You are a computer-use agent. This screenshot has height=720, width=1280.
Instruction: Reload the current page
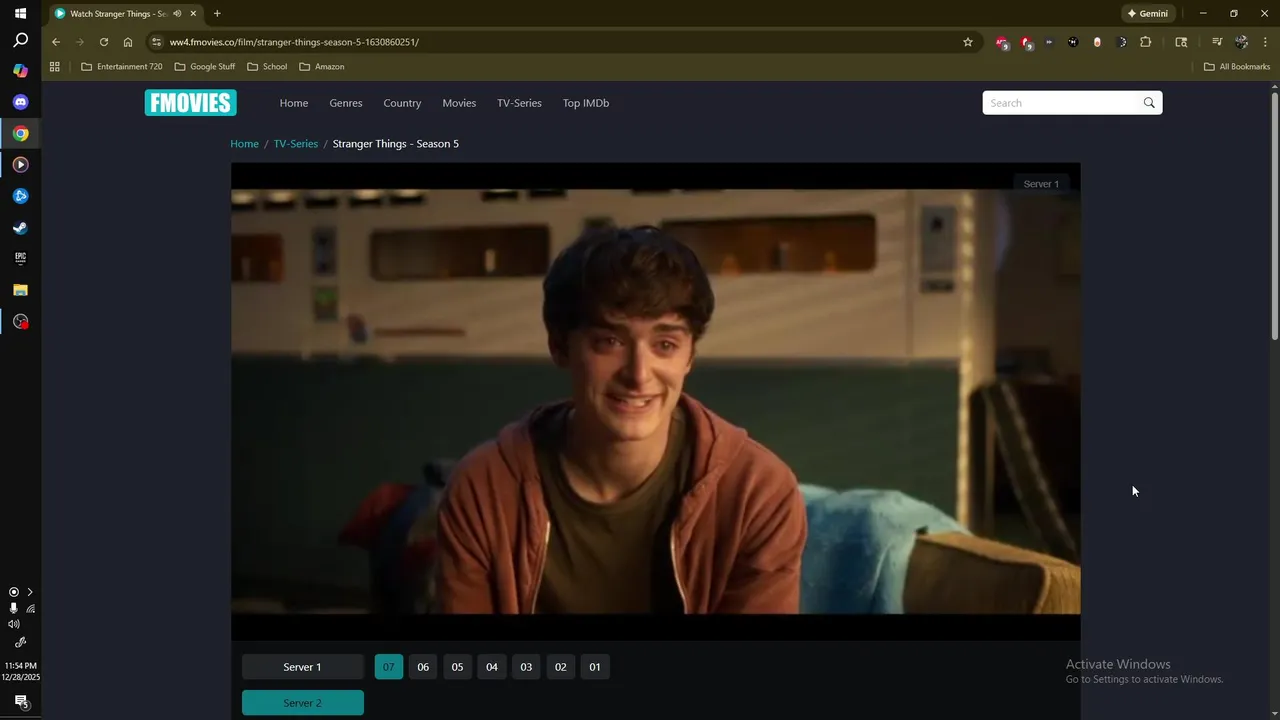[x=104, y=42]
